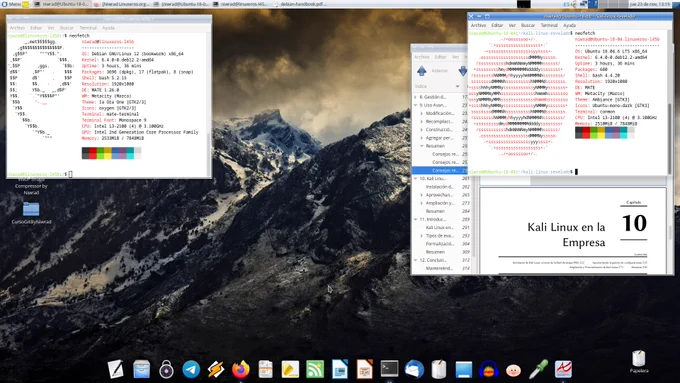Click the white trash-bin dock icon

pos(439,370)
